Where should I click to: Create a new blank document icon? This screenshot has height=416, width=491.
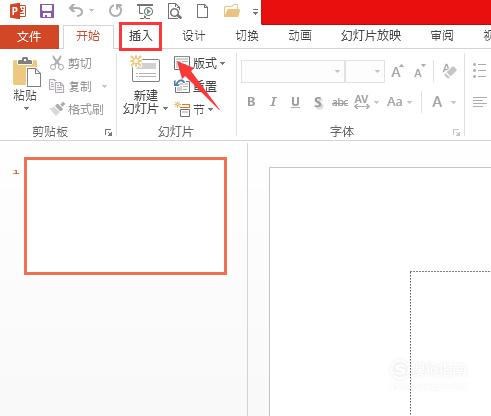click(203, 11)
